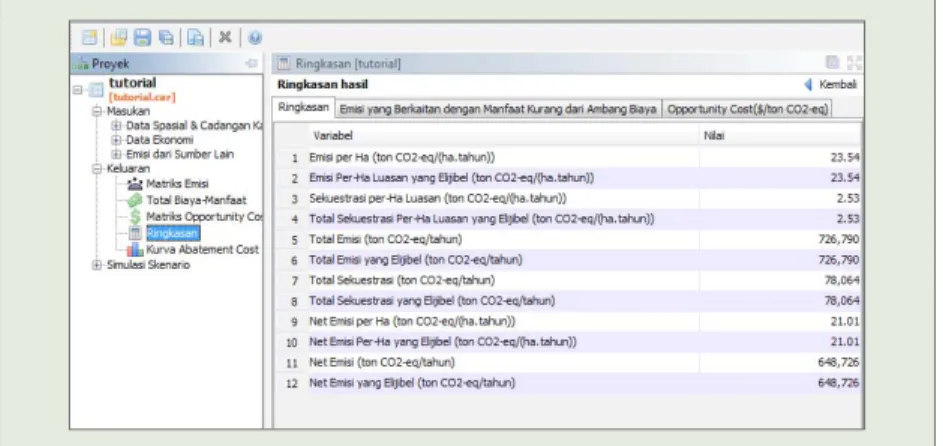This screenshot has height=446, width=943.
Task: Click the pin icon in Proyek panel header
Action: 251,64
